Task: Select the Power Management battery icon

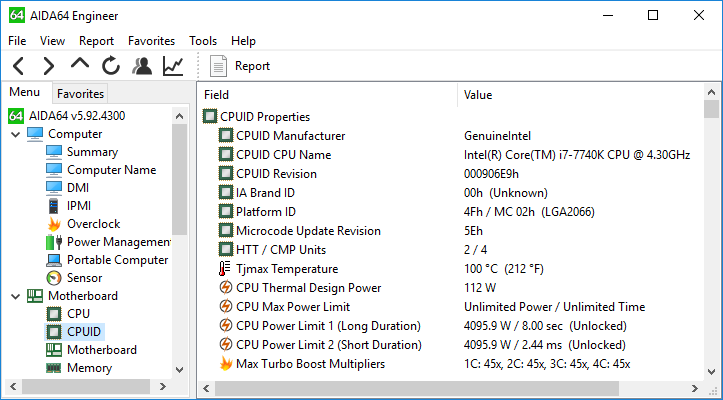Action: click(x=54, y=242)
